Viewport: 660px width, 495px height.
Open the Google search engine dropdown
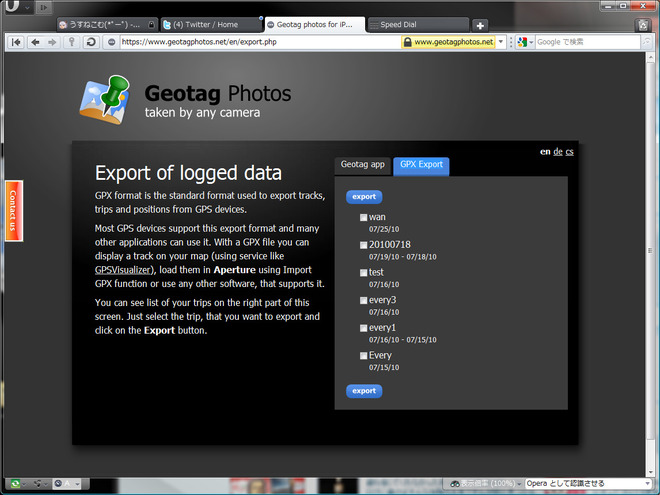pyautogui.click(x=531, y=42)
